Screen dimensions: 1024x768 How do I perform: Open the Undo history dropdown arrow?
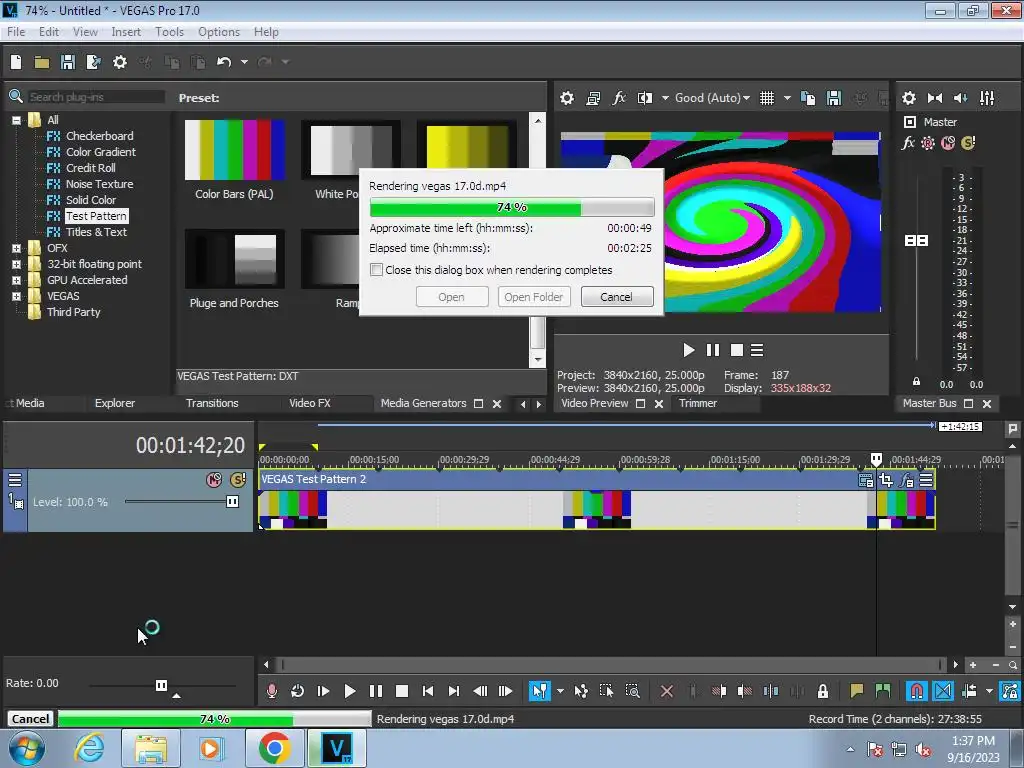click(244, 62)
